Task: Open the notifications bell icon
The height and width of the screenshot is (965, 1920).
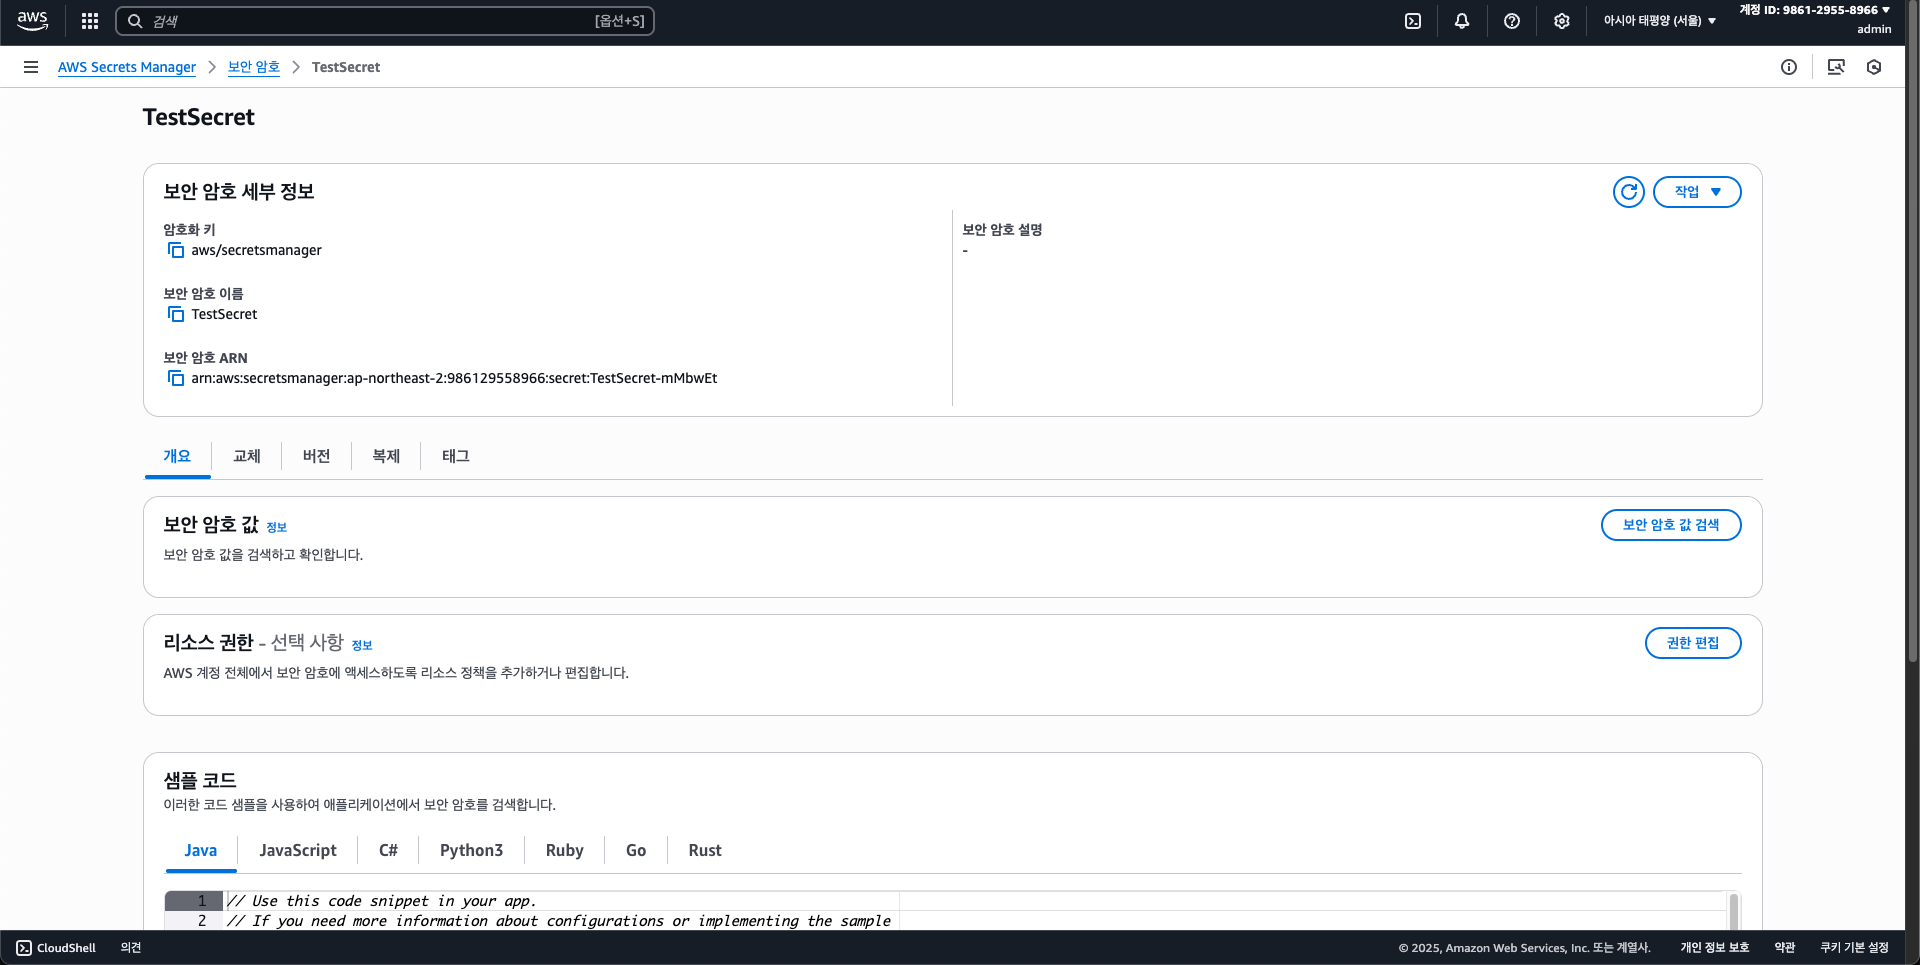Action: click(1462, 21)
